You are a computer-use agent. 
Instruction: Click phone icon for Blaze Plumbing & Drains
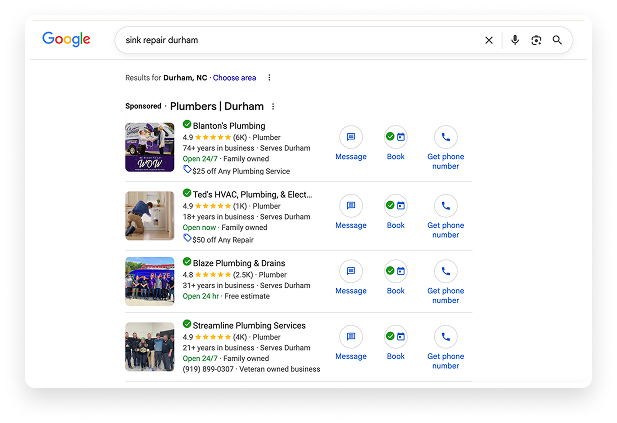(x=445, y=271)
